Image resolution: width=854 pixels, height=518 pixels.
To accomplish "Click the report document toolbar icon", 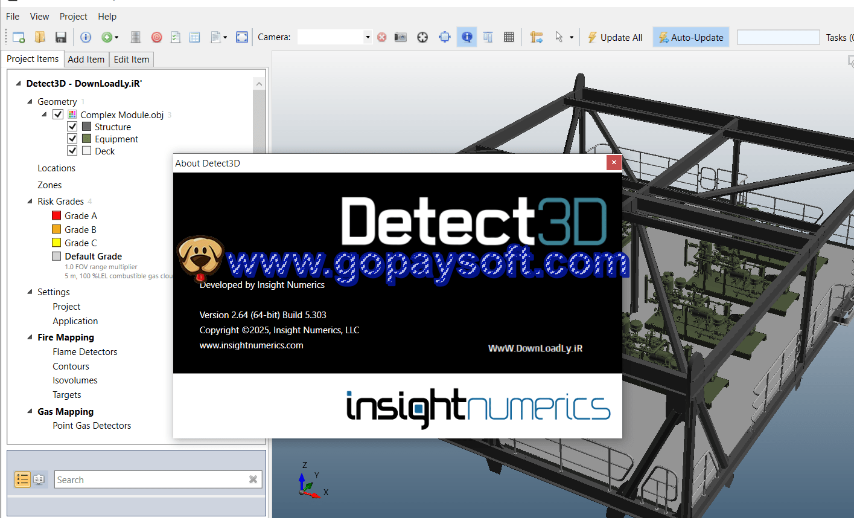I will (x=216, y=37).
